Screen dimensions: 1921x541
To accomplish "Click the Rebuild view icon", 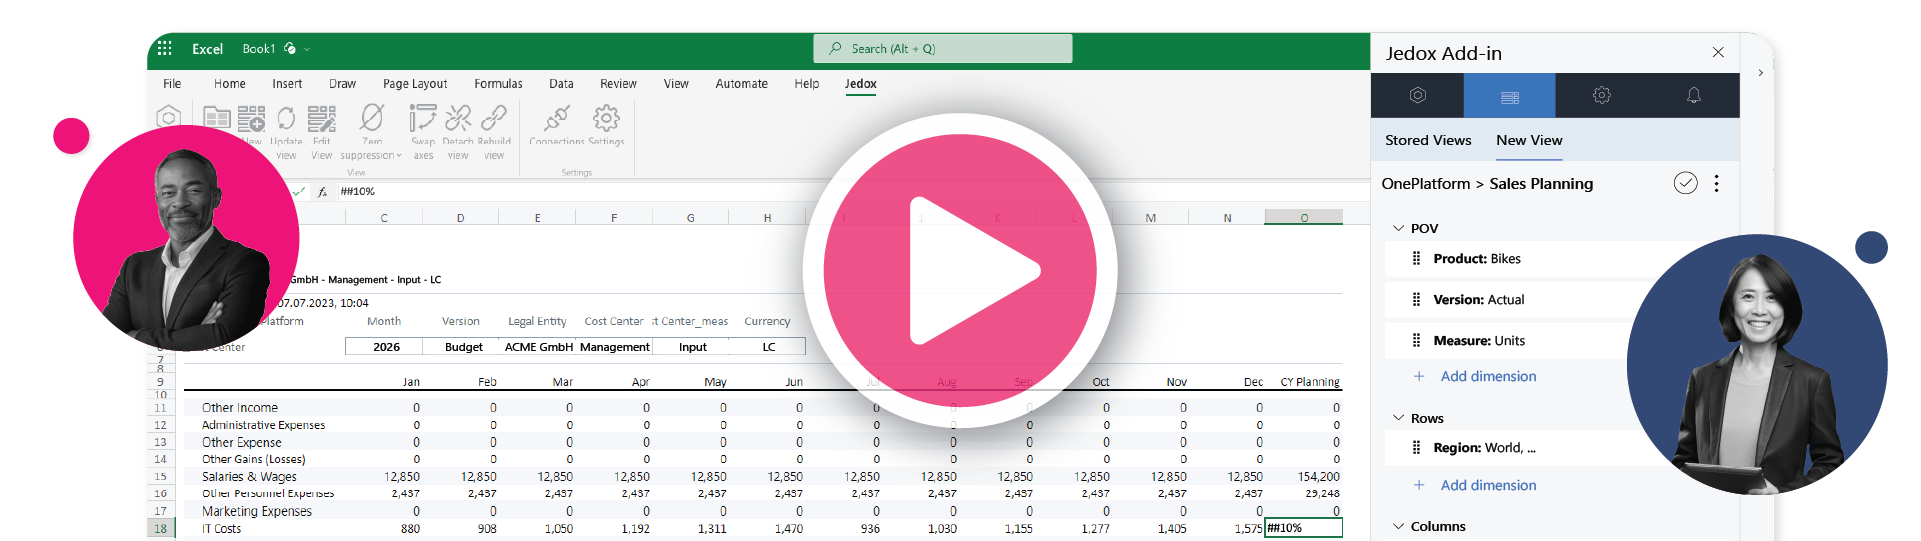I will pos(494,118).
